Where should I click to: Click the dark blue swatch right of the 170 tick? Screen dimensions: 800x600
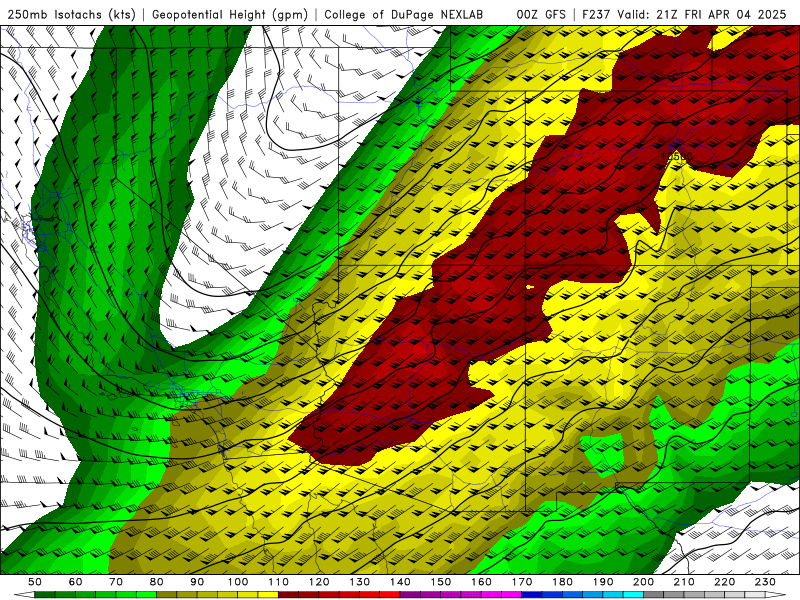tap(532, 595)
